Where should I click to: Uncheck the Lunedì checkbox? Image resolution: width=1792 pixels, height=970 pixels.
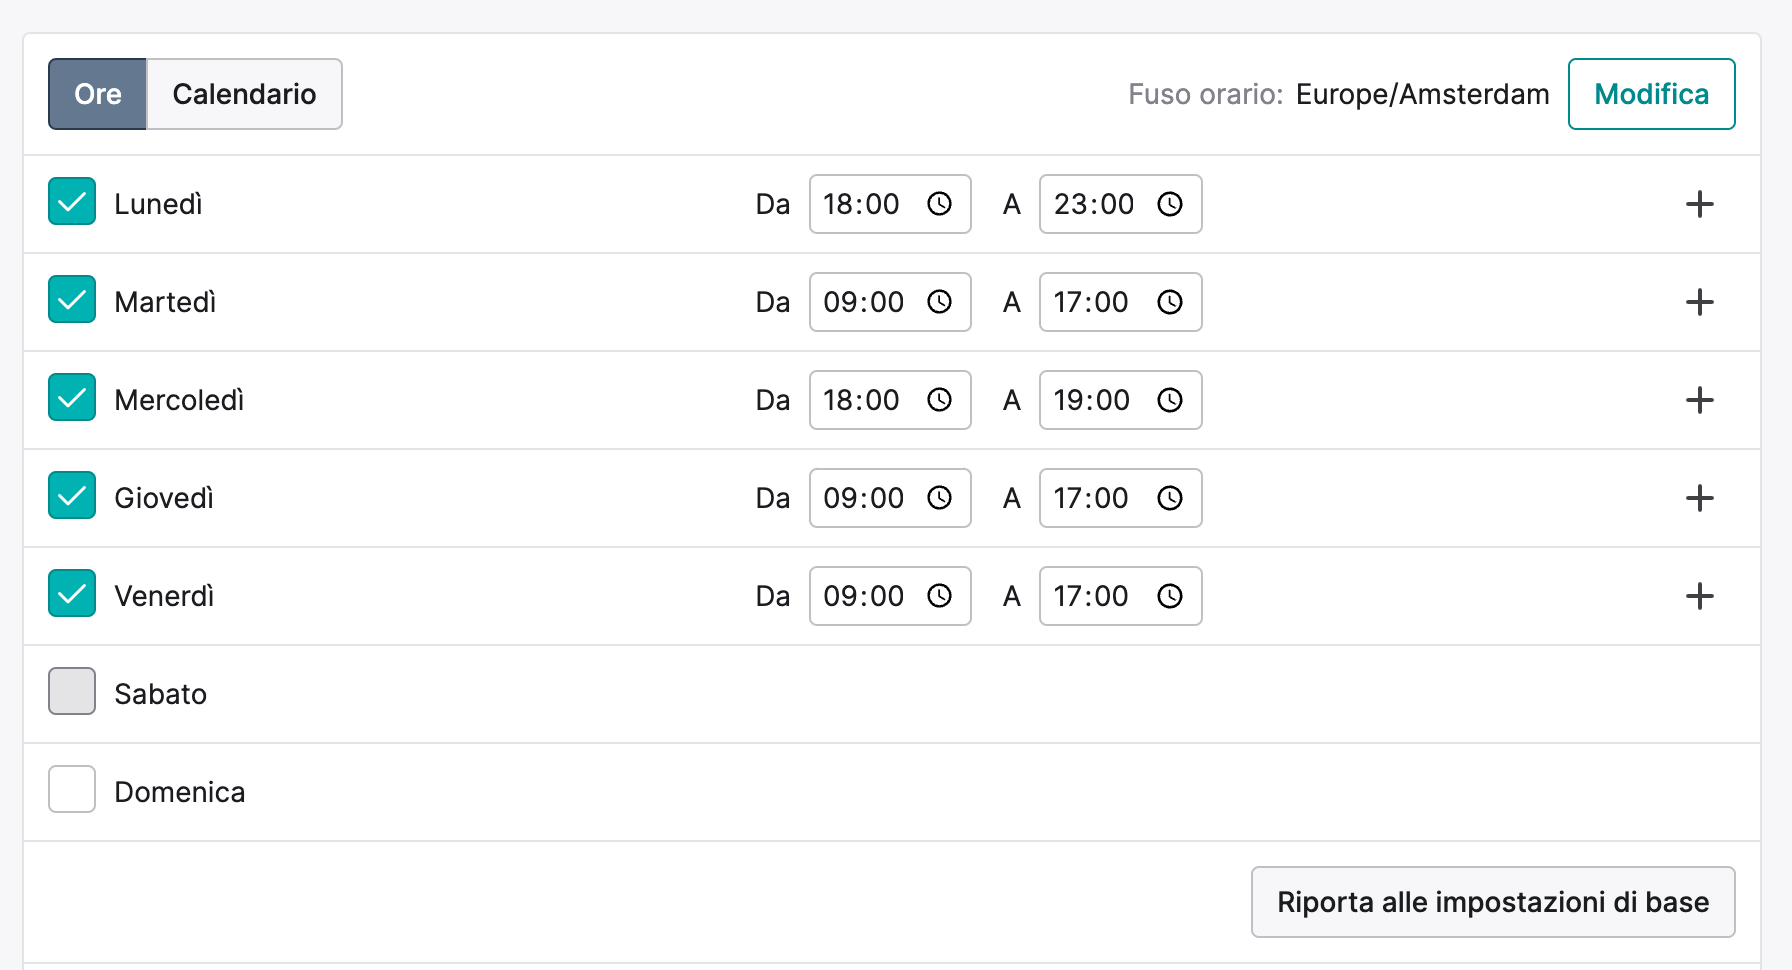tap(72, 201)
